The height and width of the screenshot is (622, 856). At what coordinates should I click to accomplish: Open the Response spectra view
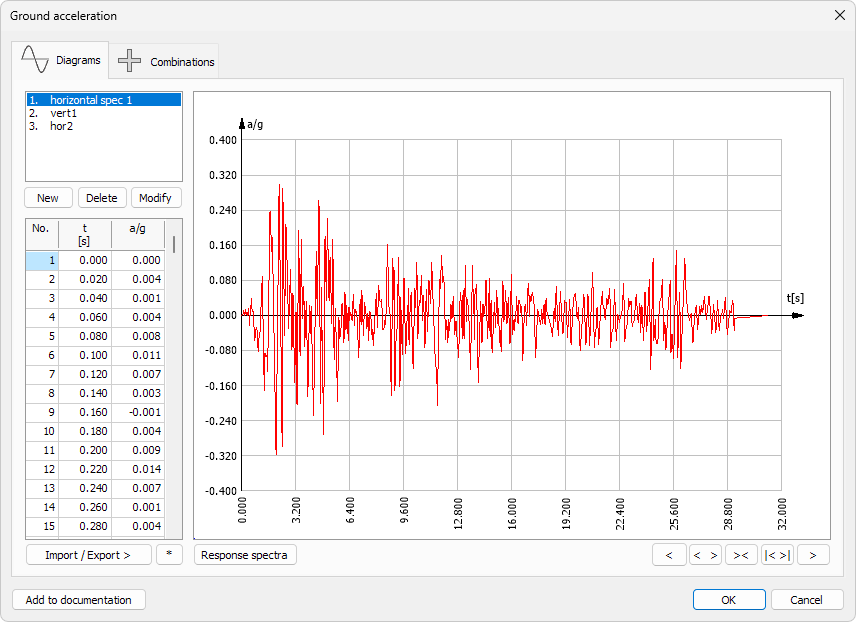245,554
